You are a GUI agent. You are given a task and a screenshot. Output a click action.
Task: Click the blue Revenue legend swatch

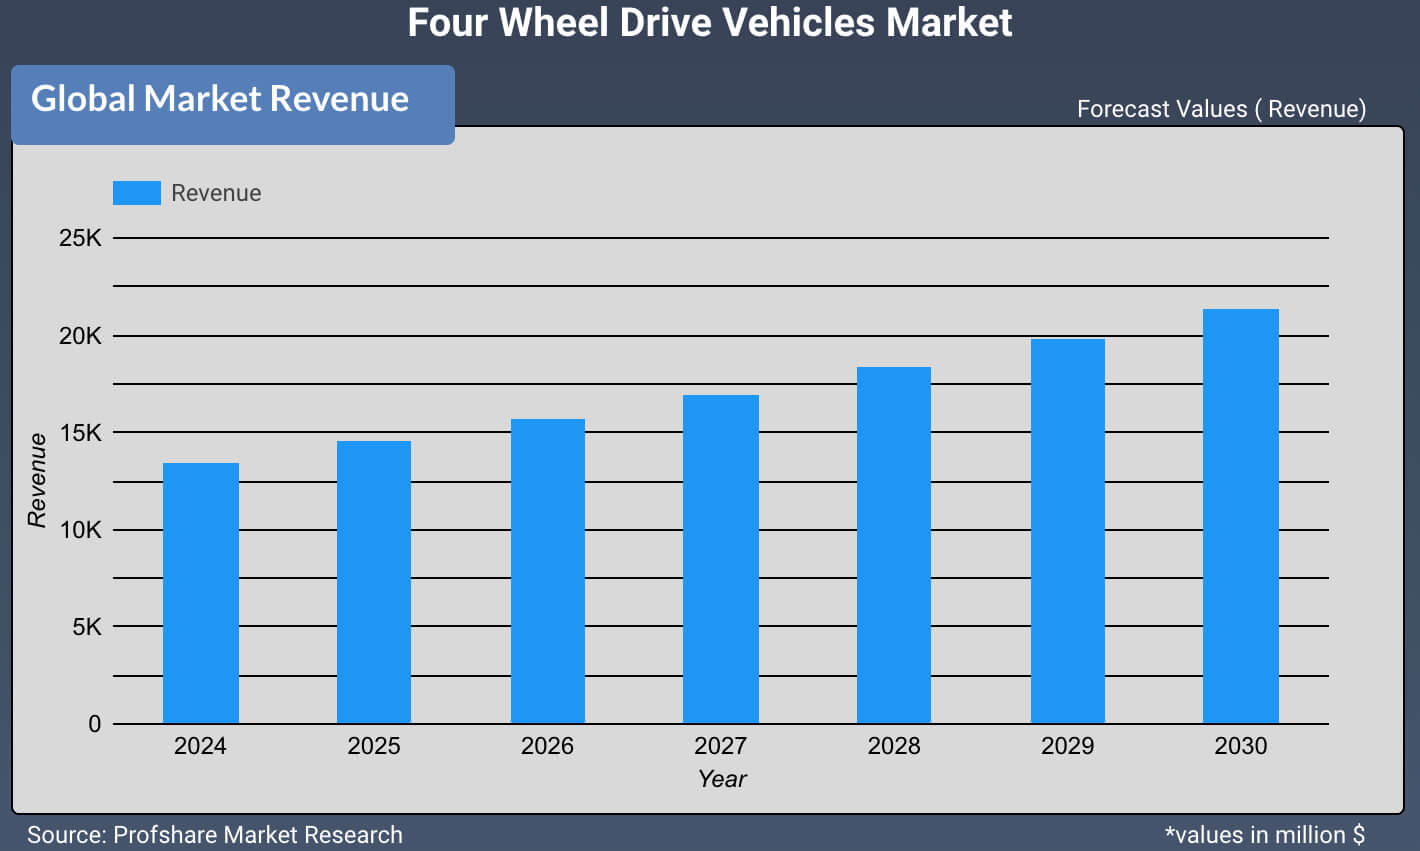tap(137, 193)
